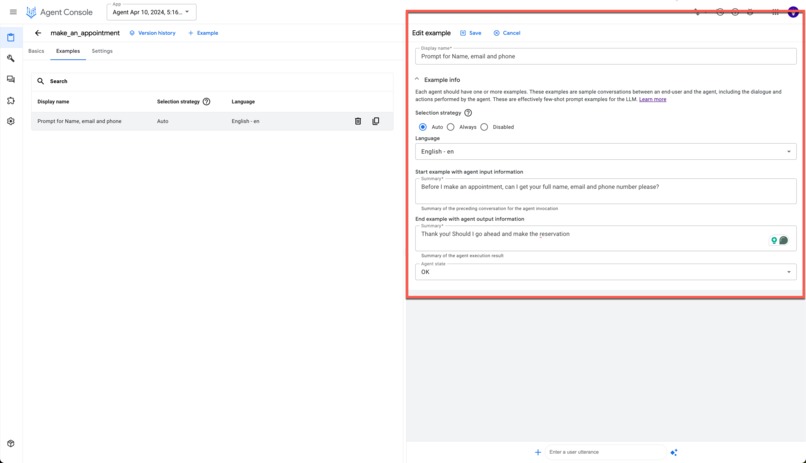Open the Conversations chat sidebar icon
The image size is (806, 463).
11,79
